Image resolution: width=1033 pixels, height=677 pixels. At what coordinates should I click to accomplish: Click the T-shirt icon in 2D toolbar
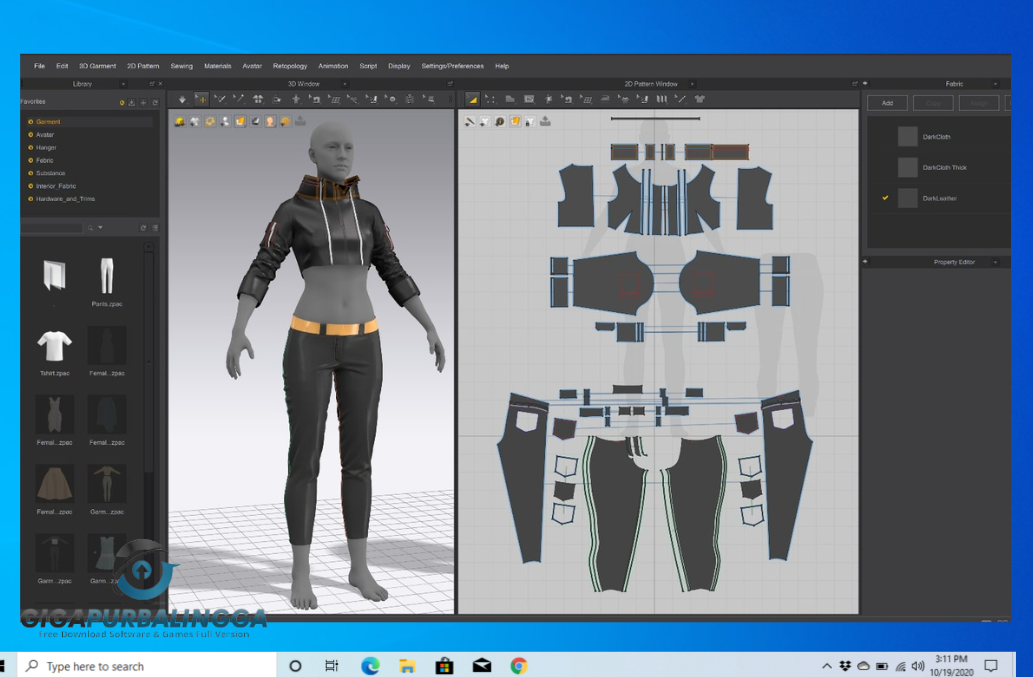tap(698, 99)
